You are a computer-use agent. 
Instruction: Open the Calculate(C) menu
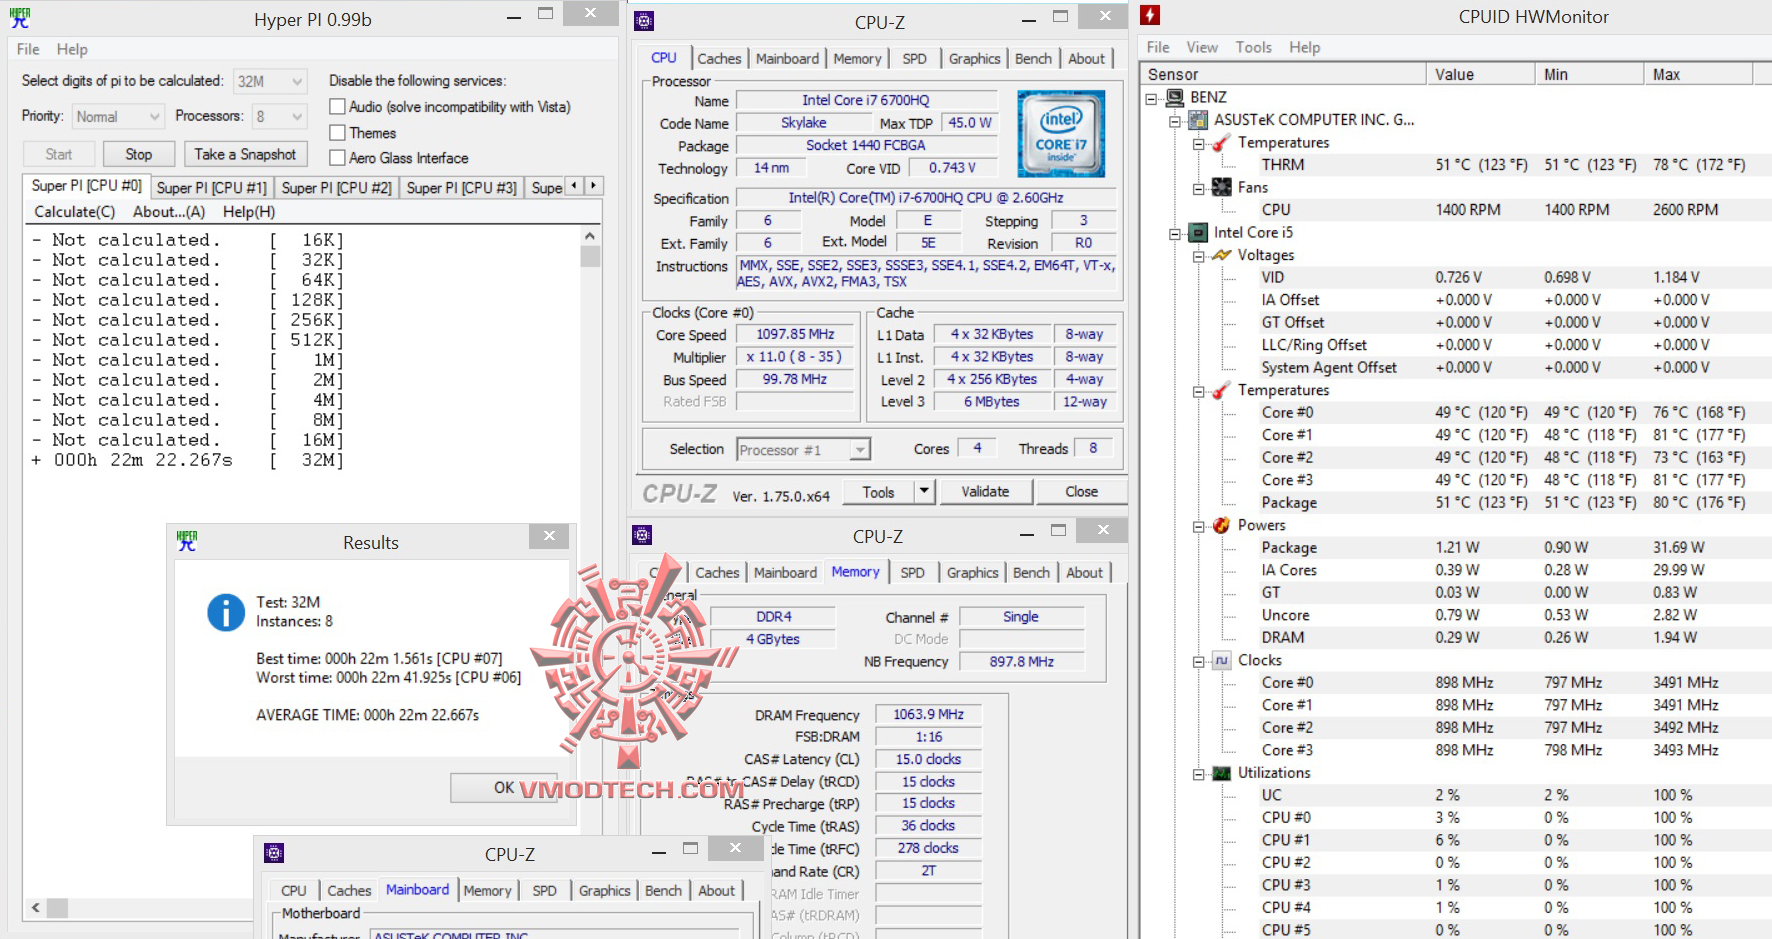point(75,212)
